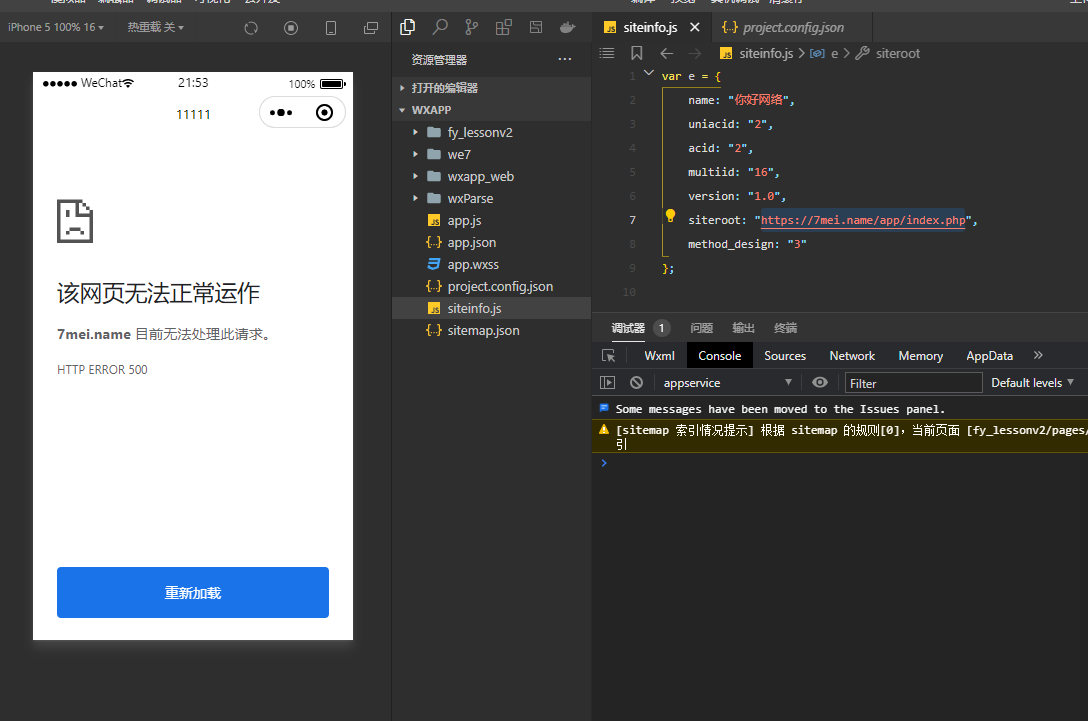Open the 输出 output panel tab
1088x721 pixels.
click(x=743, y=328)
